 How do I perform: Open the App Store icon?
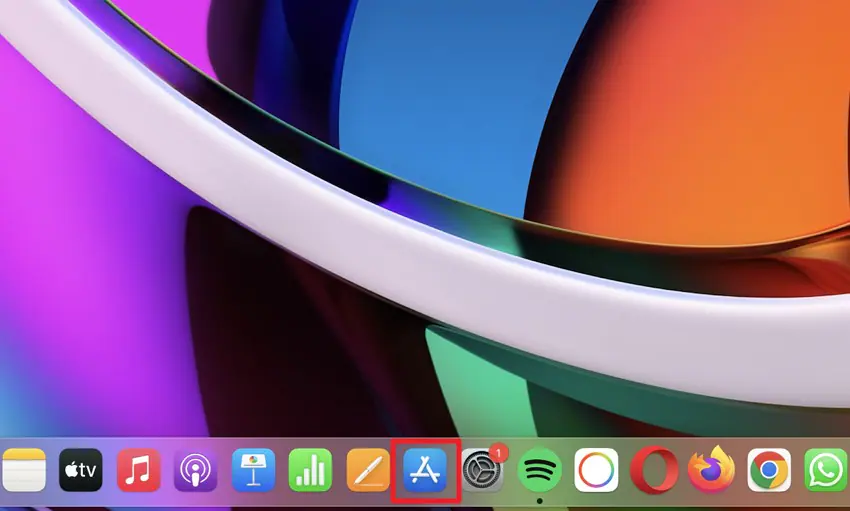(425, 470)
